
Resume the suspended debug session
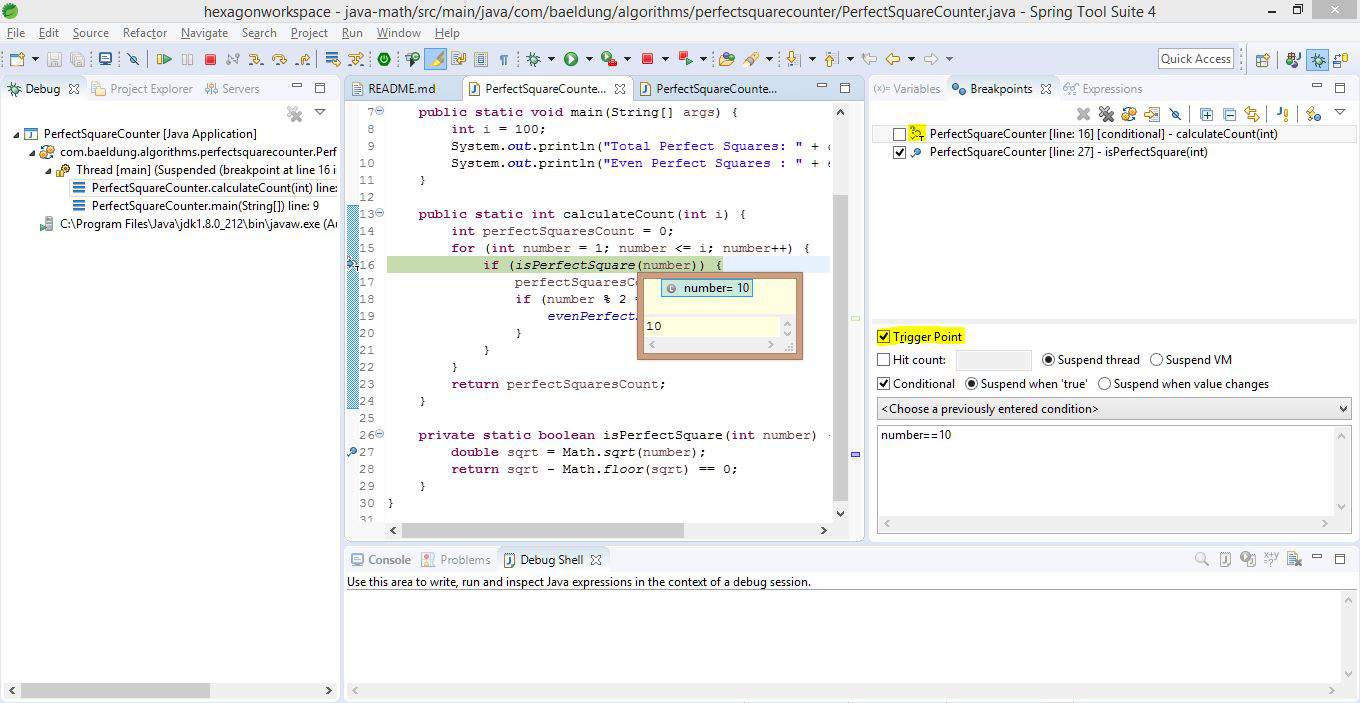point(165,58)
